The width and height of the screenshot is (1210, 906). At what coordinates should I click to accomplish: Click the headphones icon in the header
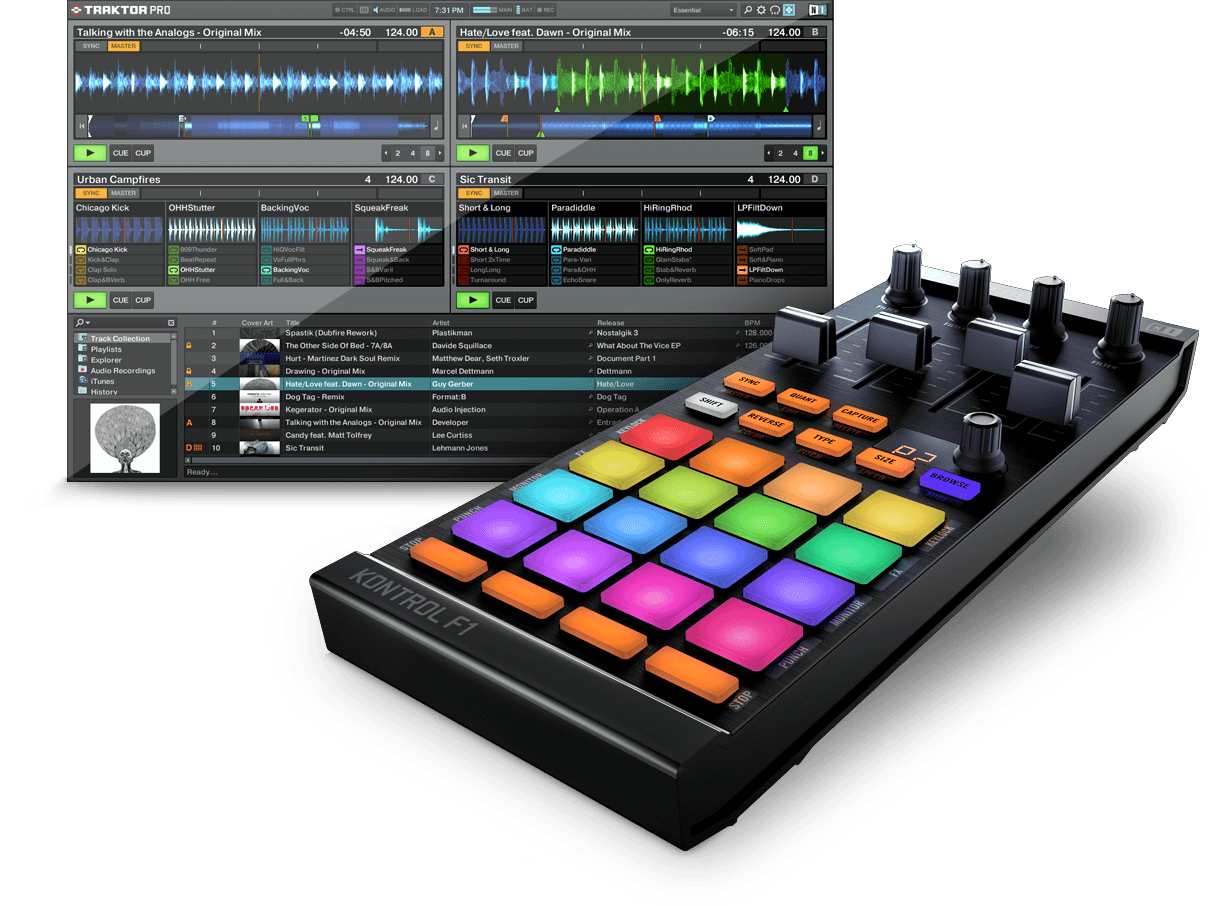point(775,10)
